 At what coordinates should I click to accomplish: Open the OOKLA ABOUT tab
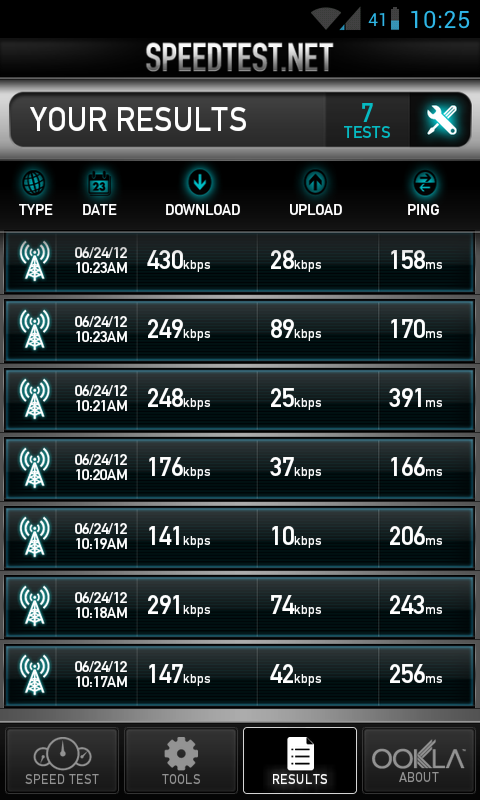tap(419, 761)
